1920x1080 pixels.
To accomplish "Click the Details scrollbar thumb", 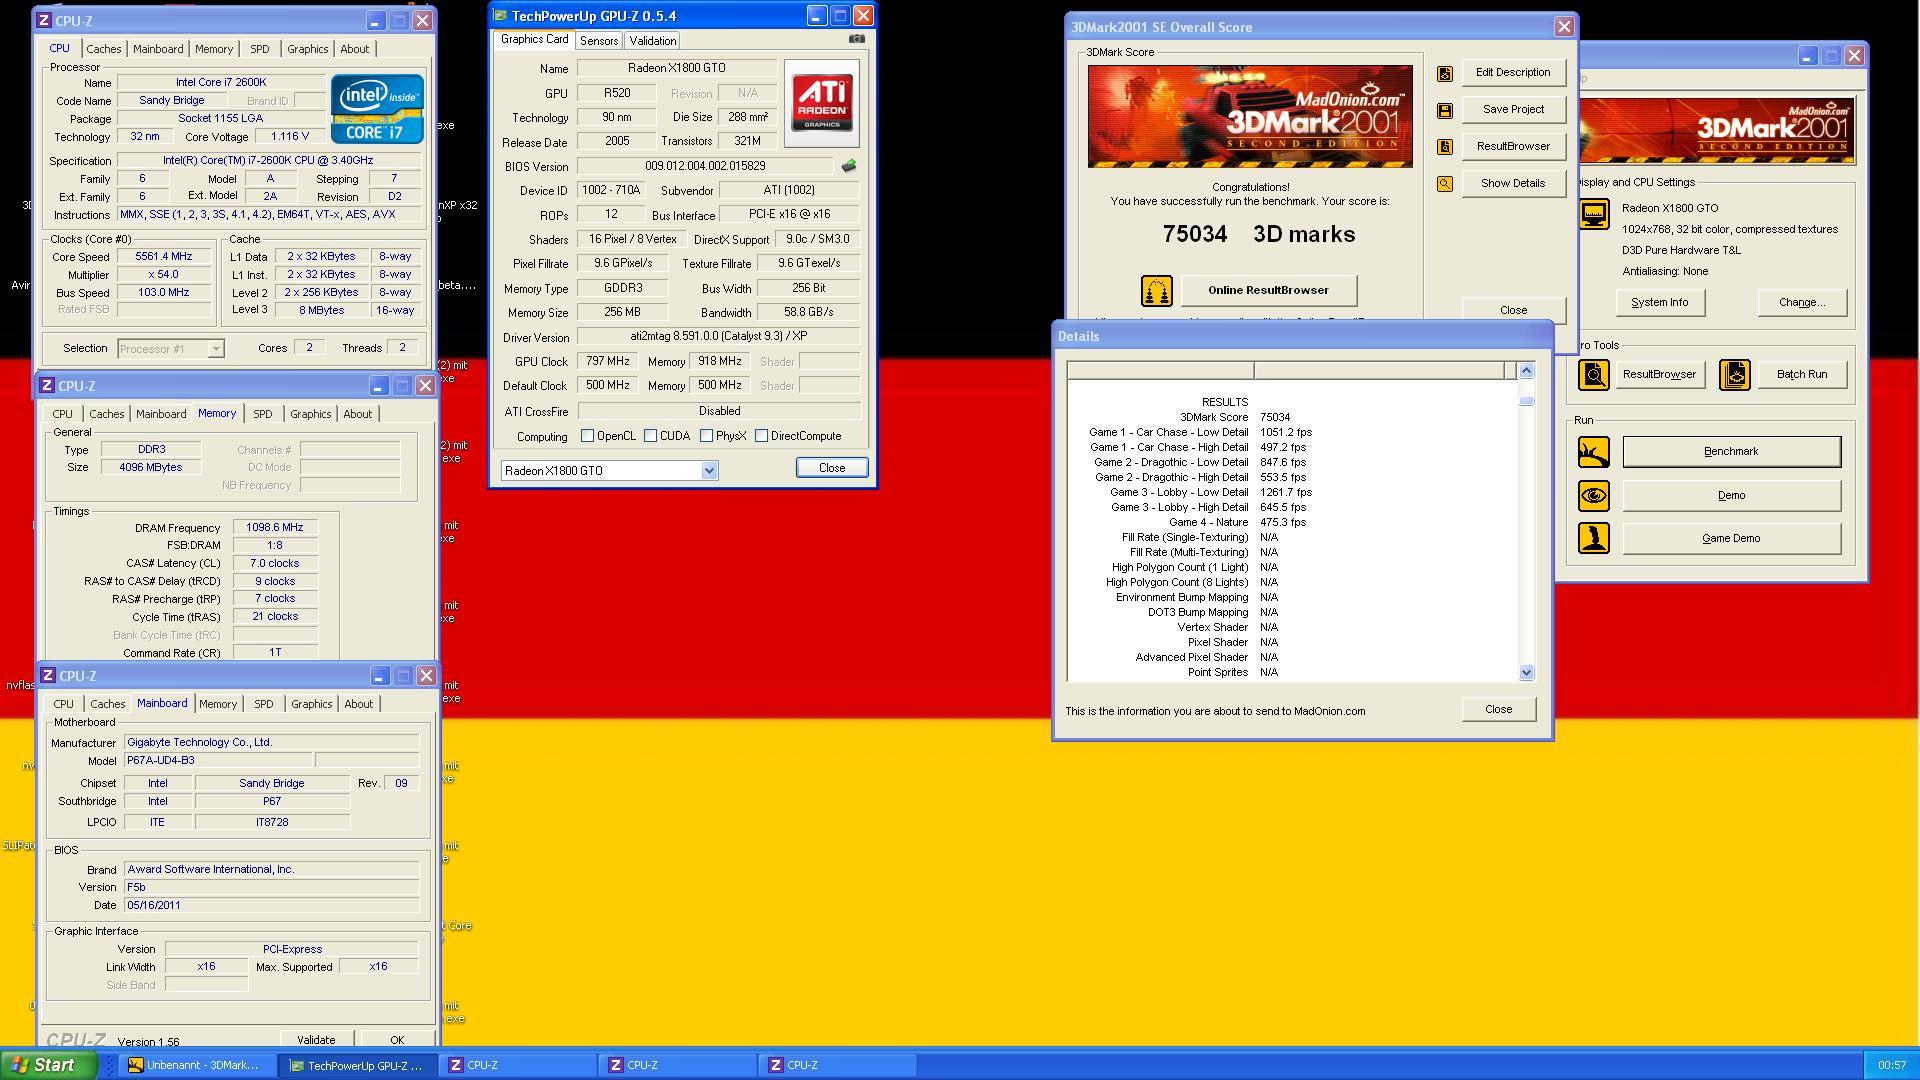I will pos(1526,401).
